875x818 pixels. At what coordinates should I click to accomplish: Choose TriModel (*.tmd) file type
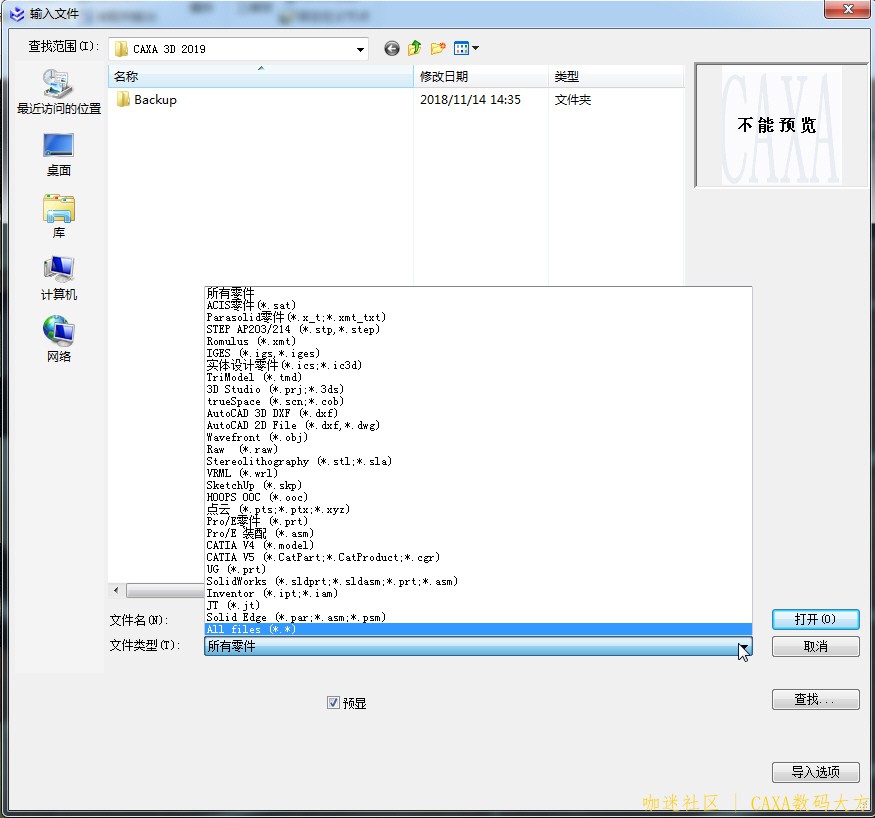pos(478,377)
